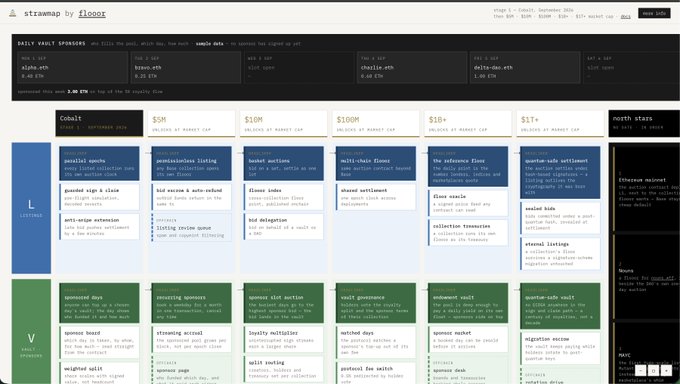
Task: Open the multi-chain flooor card
Action: 376,164
